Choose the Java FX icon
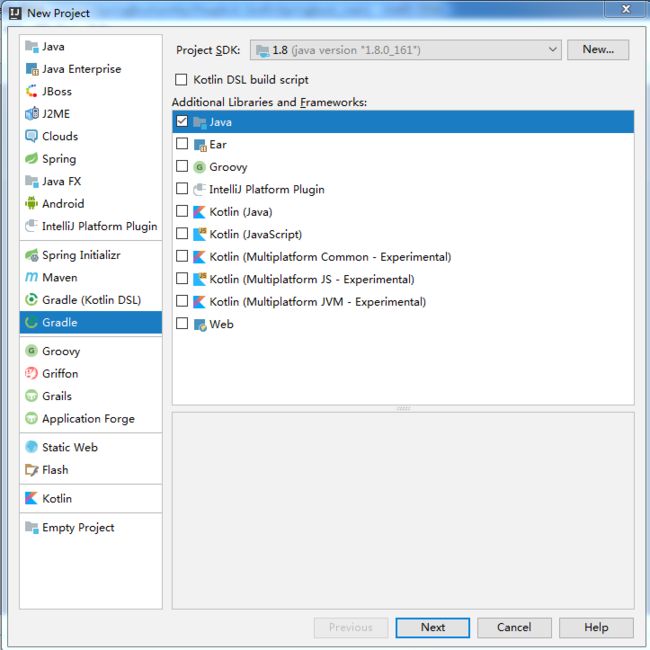The height and width of the screenshot is (650, 650). click(32, 181)
